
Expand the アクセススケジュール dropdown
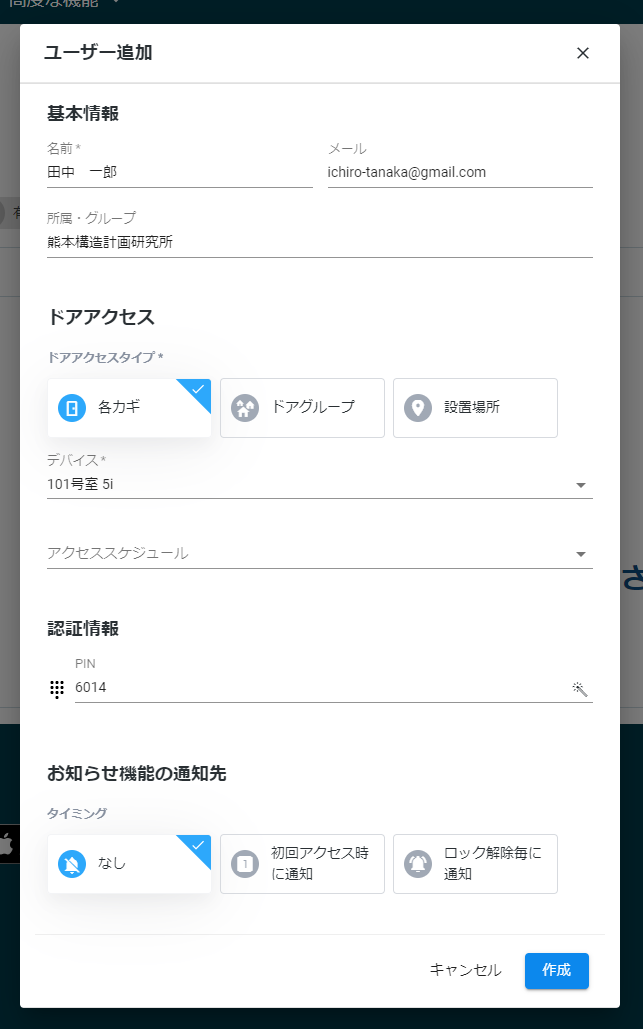pos(320,554)
